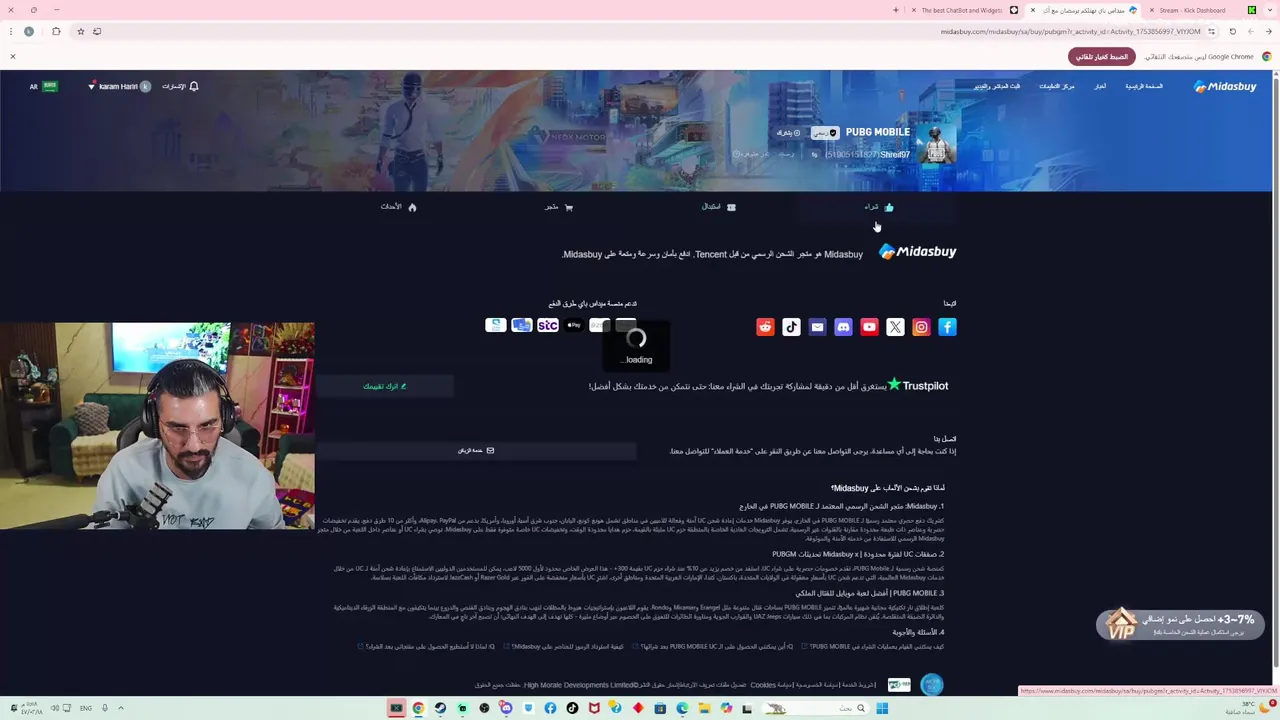Click the Saudi flag region icon
The width and height of the screenshot is (1280, 720).
pos(49,86)
